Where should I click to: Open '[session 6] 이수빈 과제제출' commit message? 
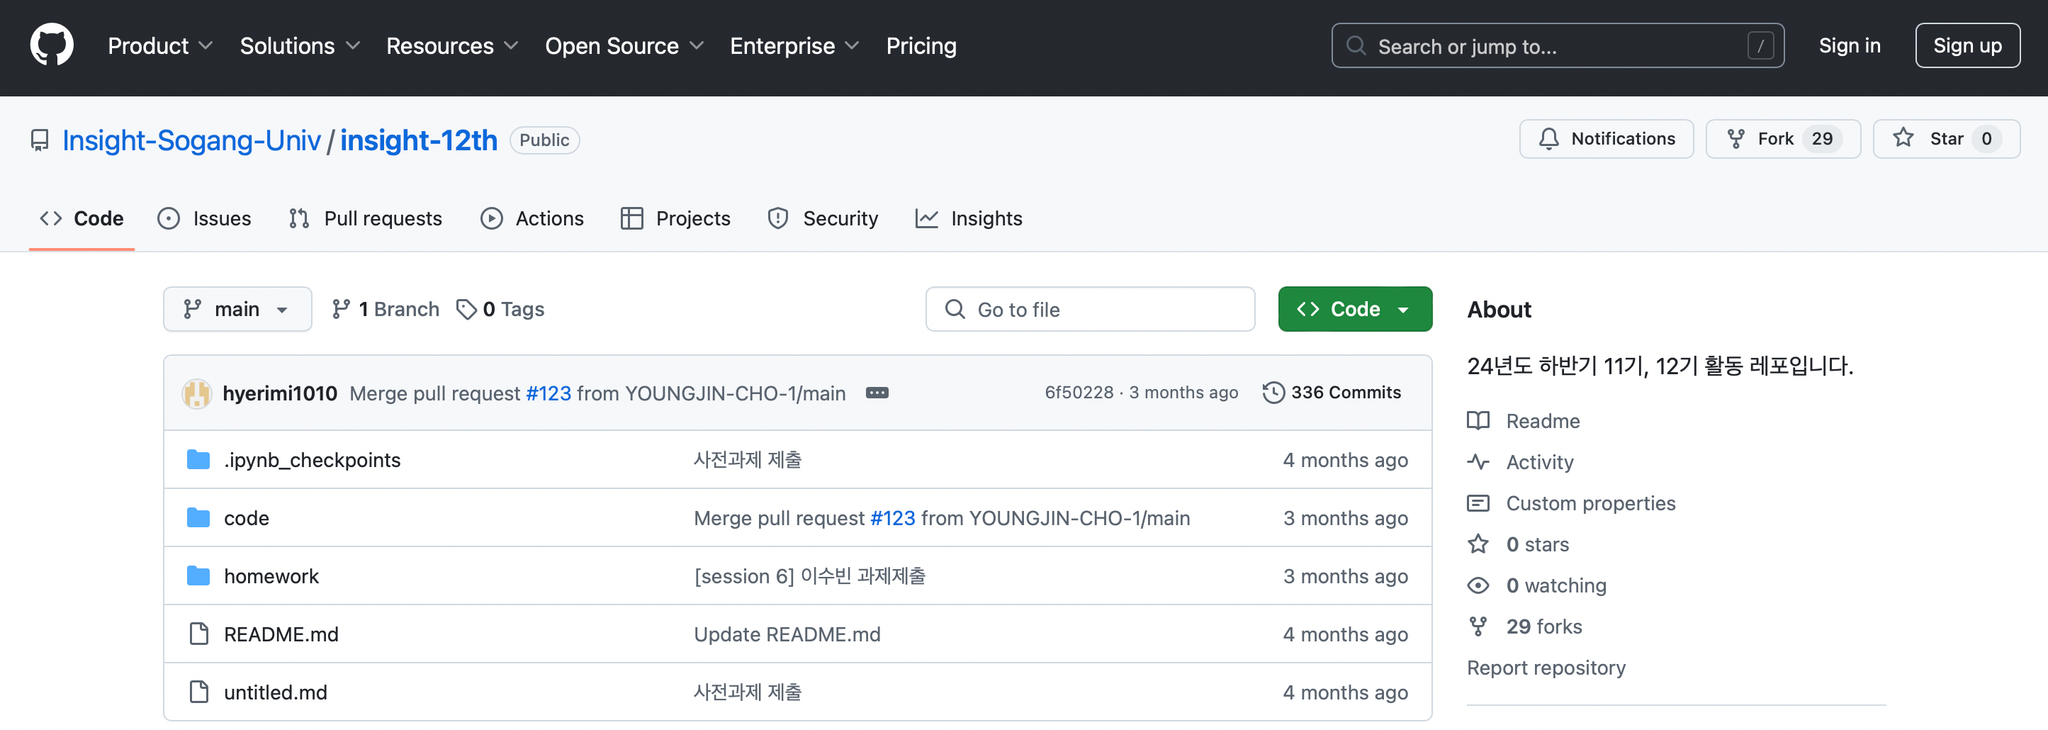pyautogui.click(x=810, y=576)
